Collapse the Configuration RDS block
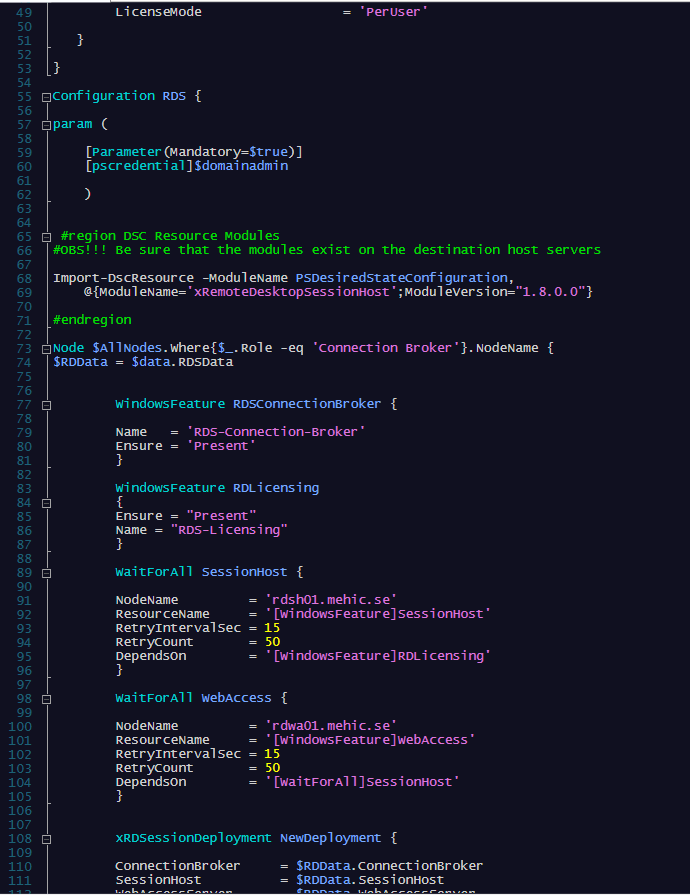Screen dimensions: 690x895 (46, 97)
